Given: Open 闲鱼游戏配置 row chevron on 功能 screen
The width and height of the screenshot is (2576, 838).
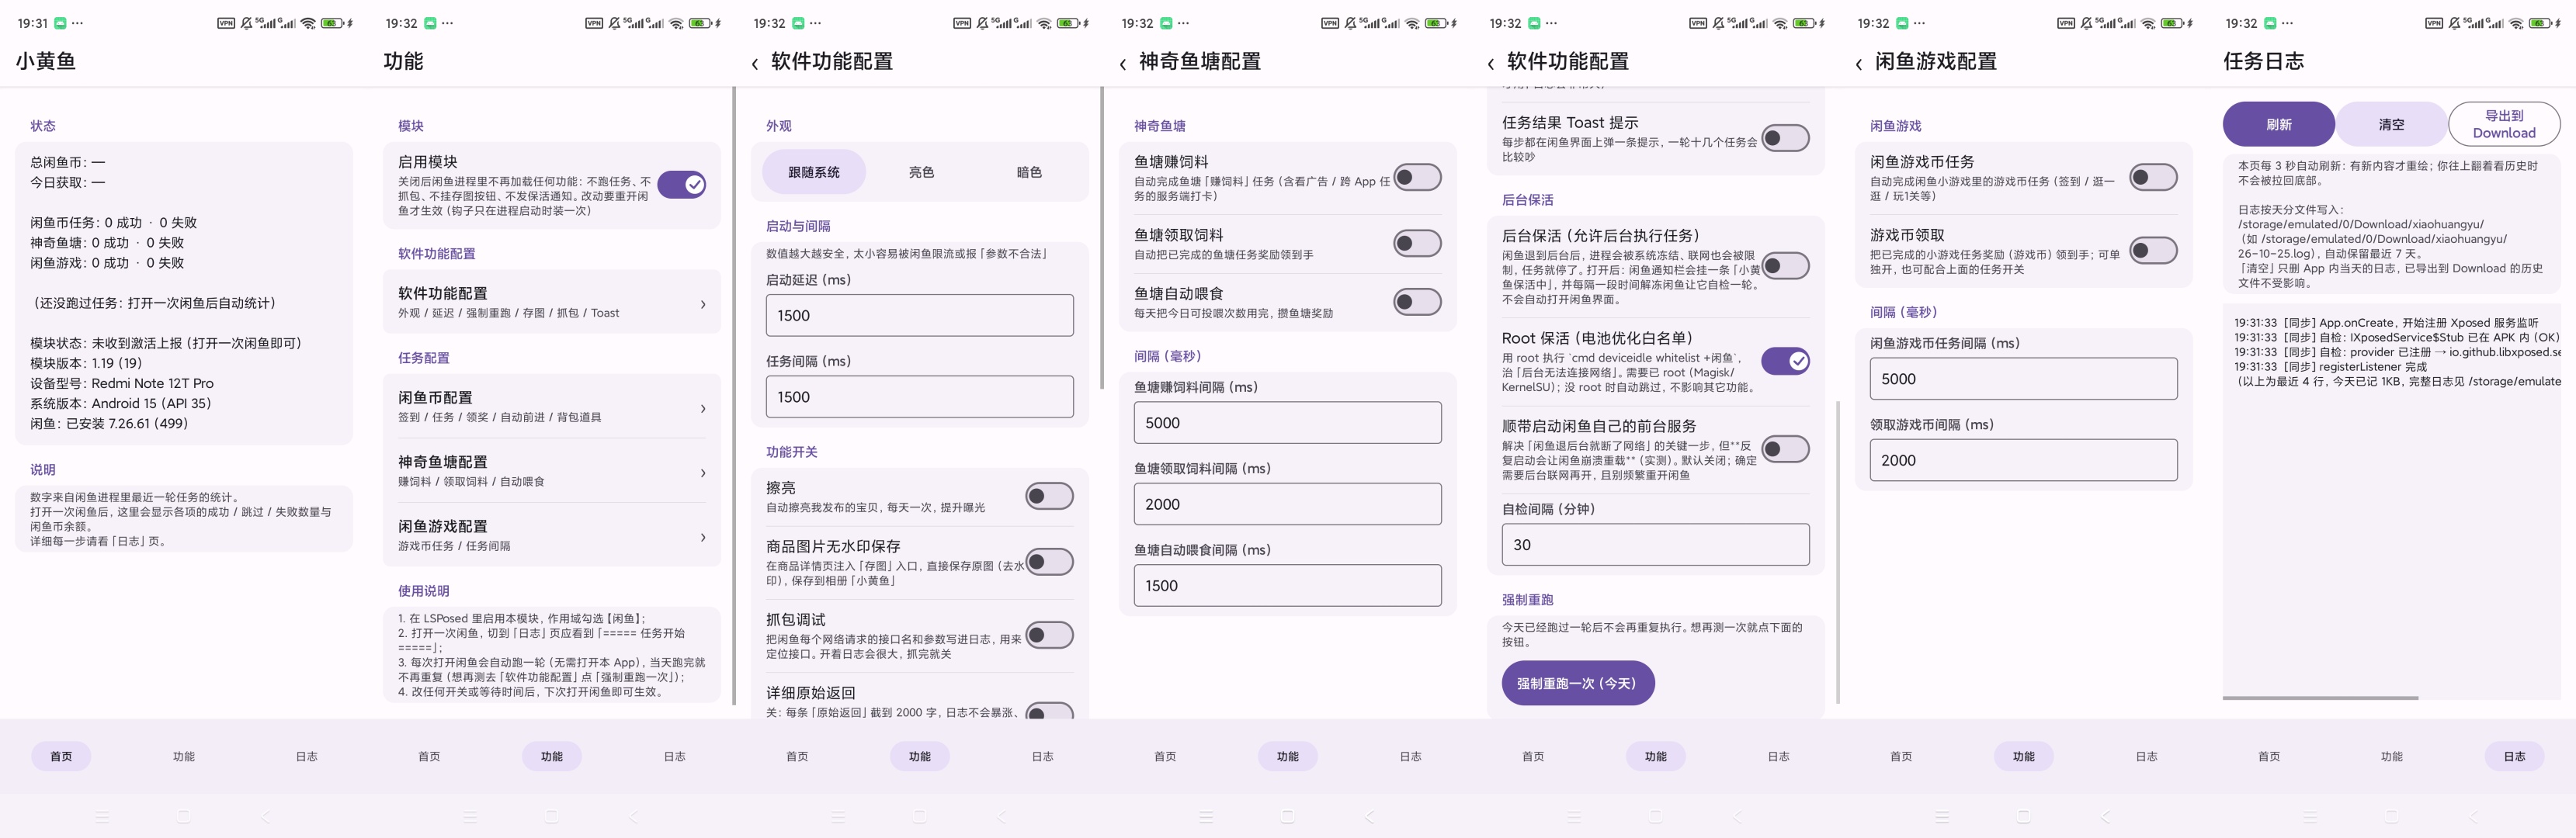Looking at the screenshot, I should pyautogui.click(x=703, y=537).
